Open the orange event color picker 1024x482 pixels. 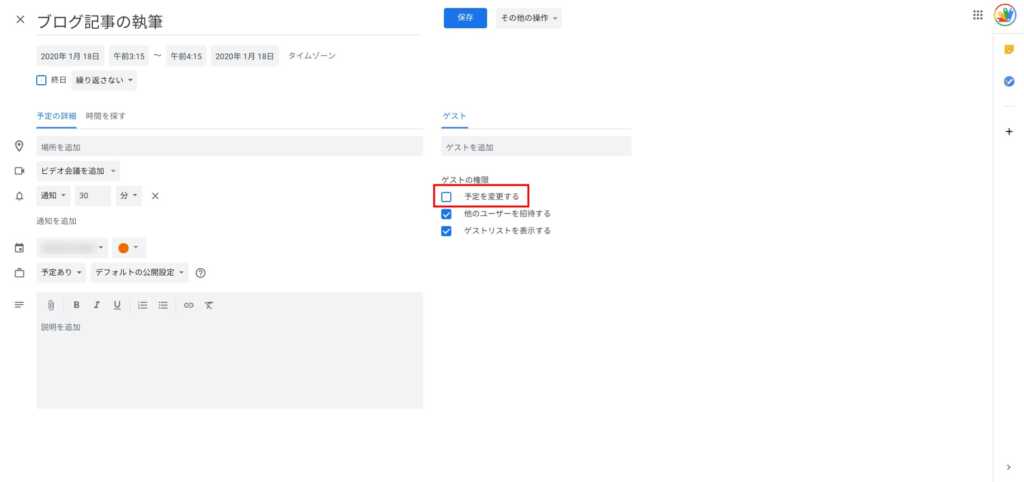pyautogui.click(x=128, y=247)
